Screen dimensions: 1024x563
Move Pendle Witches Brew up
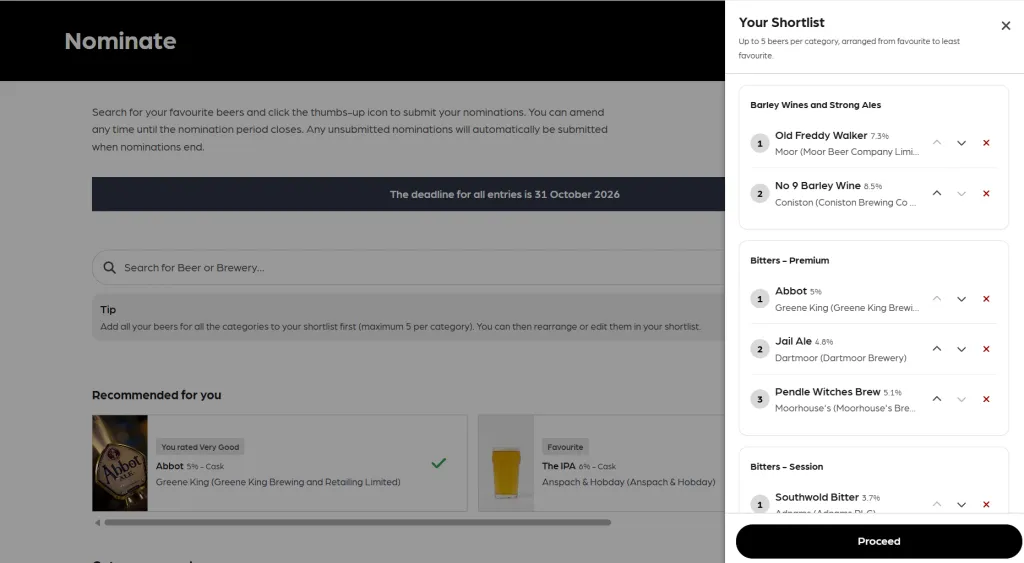click(x=936, y=399)
